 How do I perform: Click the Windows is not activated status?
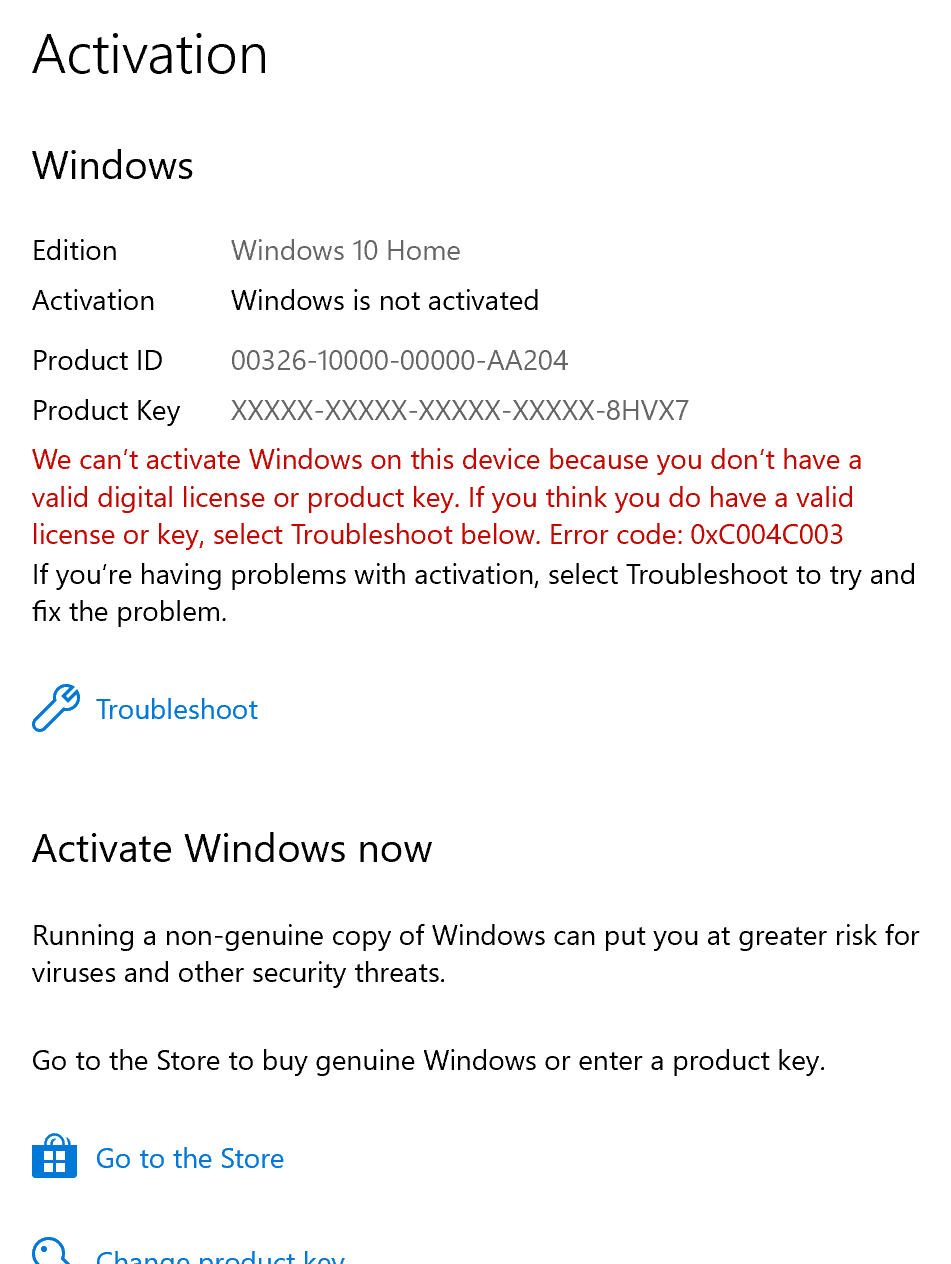(x=385, y=300)
